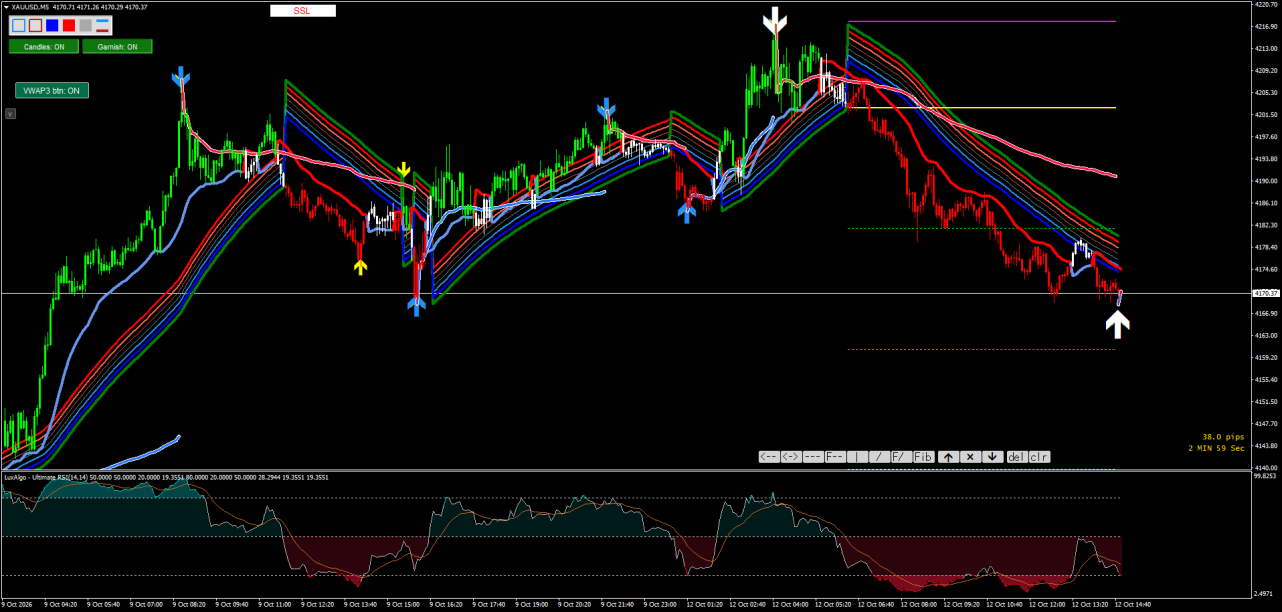Click the XAUUSD,M5 symbol title text

click(x=31, y=7)
